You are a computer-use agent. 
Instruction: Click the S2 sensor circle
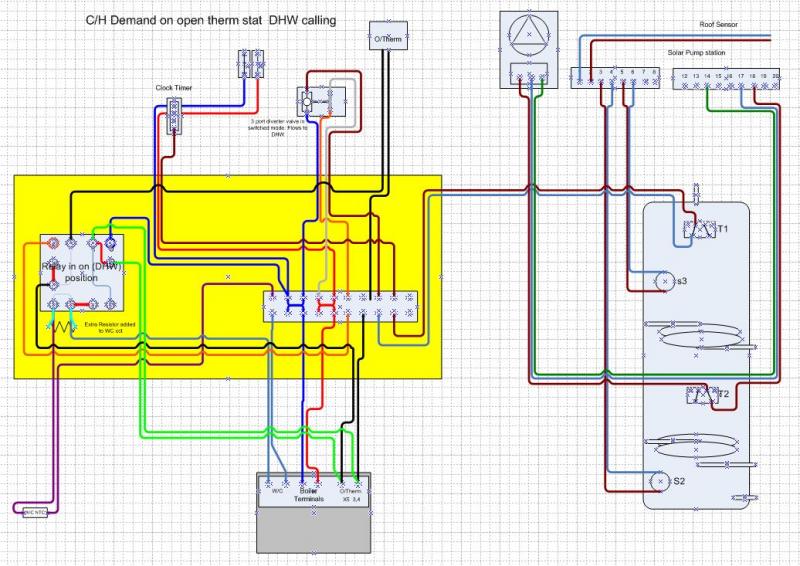[x=658, y=482]
